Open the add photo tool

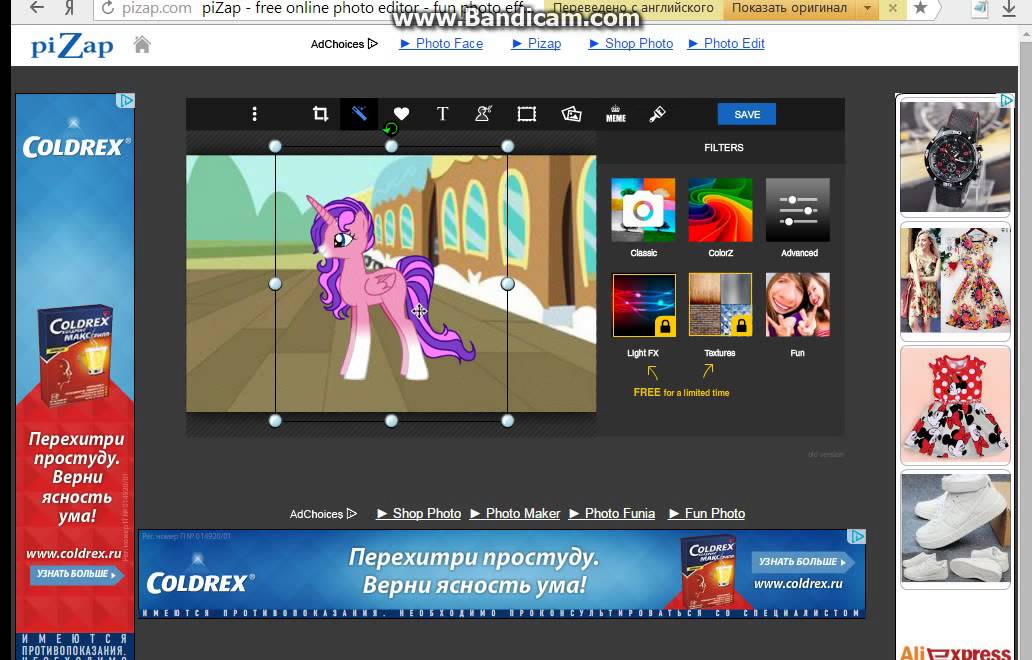(571, 114)
